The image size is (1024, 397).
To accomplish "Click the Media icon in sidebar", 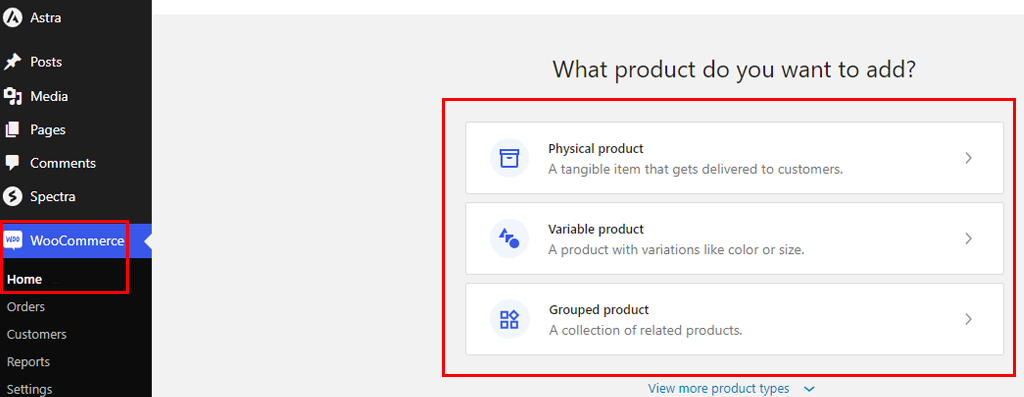I will click(12, 97).
